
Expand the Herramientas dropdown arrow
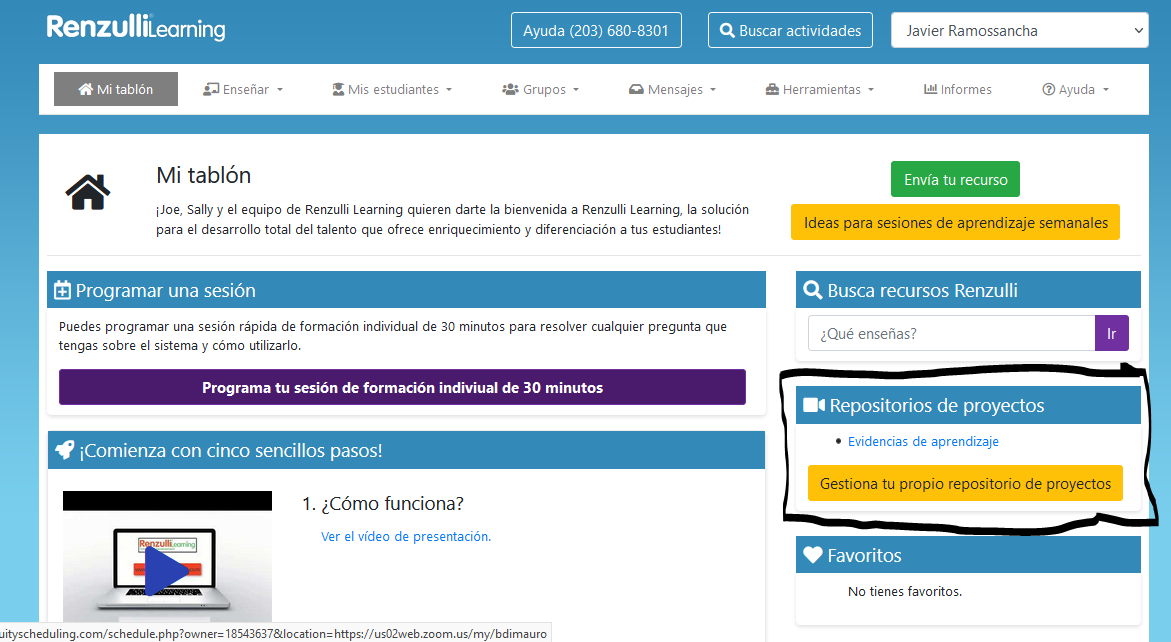pyautogui.click(x=871, y=90)
